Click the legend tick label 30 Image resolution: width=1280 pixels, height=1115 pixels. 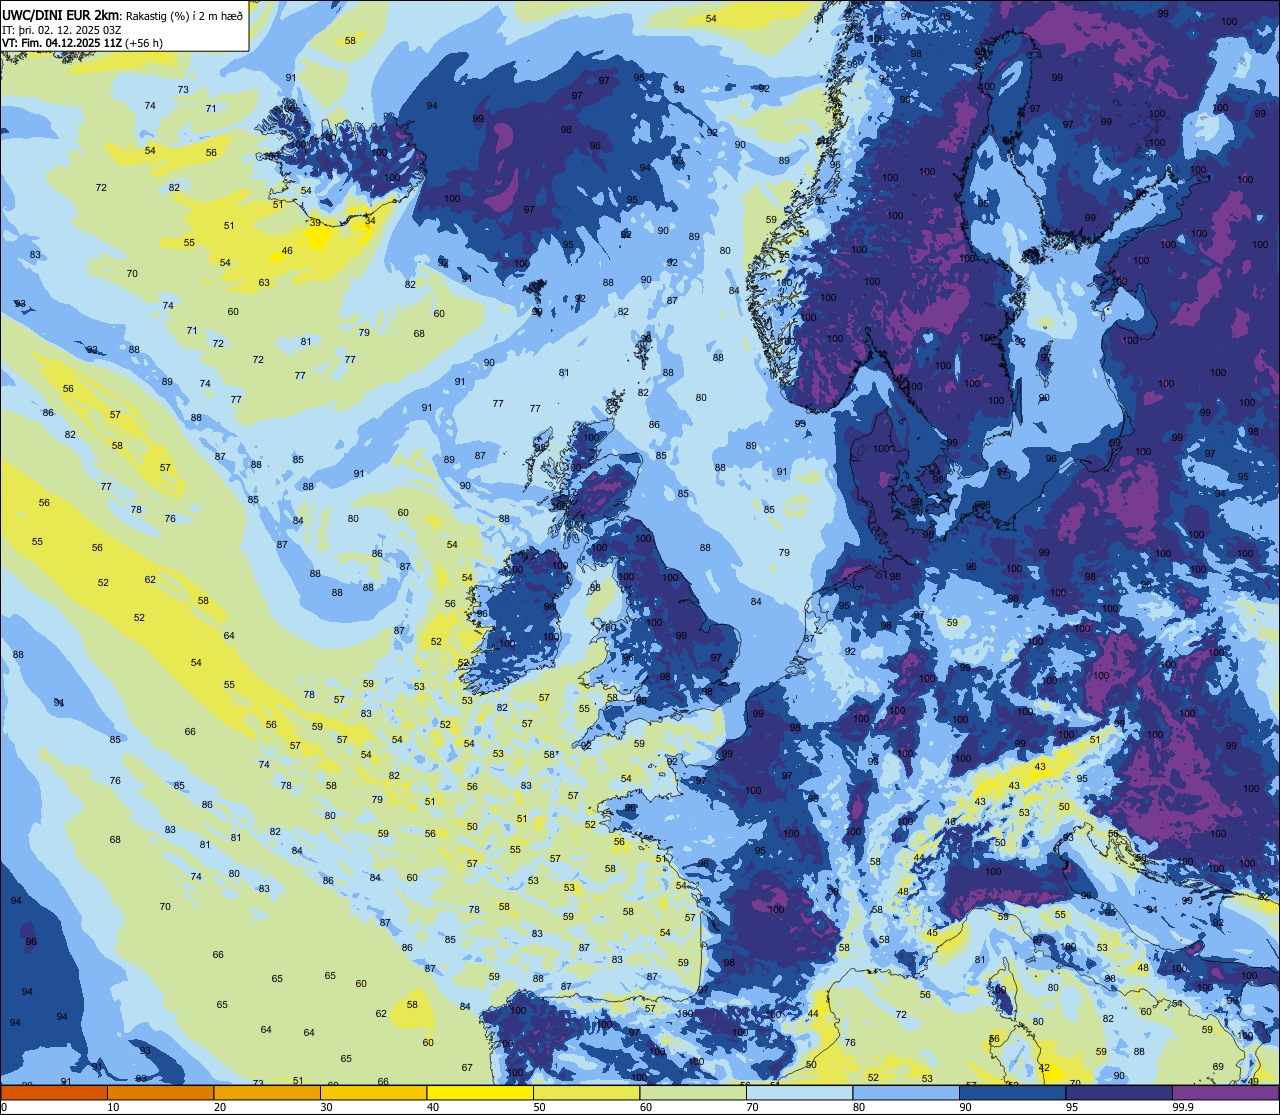326,1107
